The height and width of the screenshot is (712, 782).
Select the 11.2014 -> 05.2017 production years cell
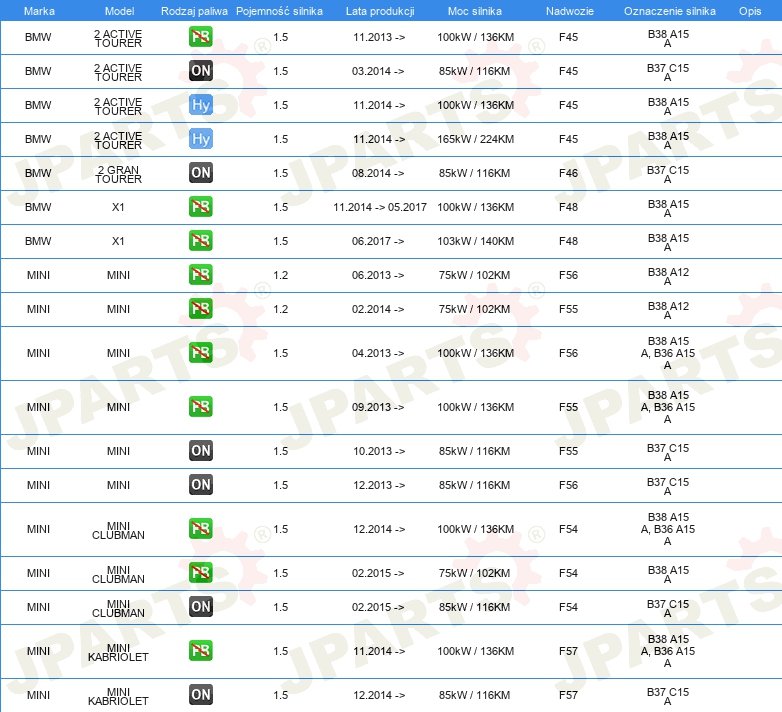(380, 207)
